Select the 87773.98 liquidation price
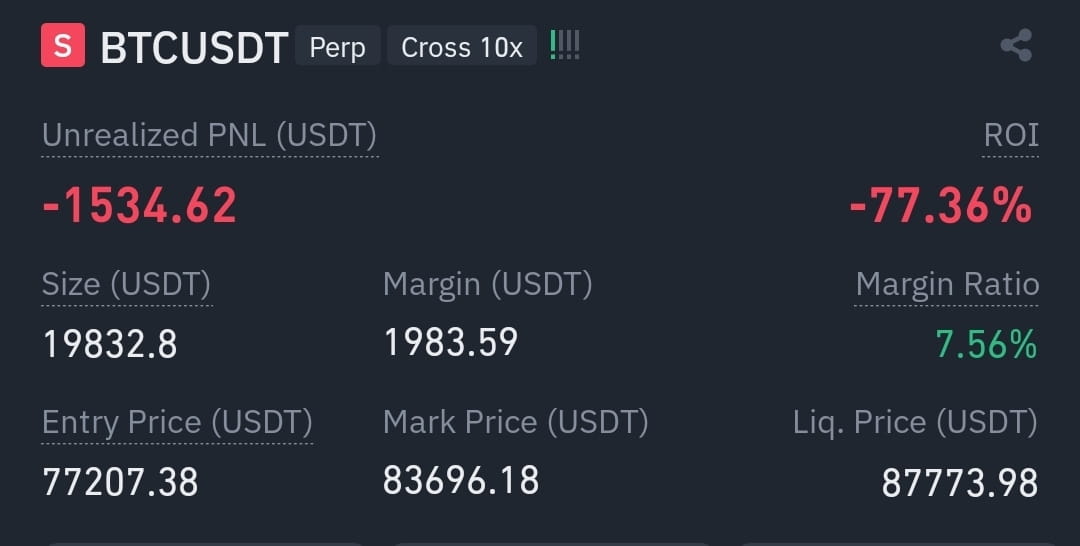This screenshot has height=546, width=1080. tap(959, 483)
